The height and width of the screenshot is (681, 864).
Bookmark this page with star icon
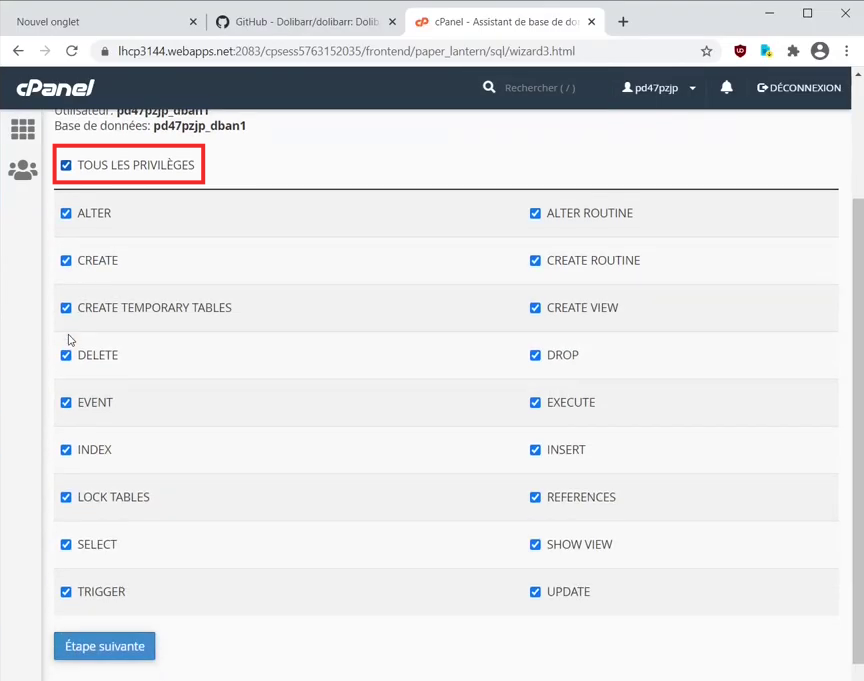[707, 51]
